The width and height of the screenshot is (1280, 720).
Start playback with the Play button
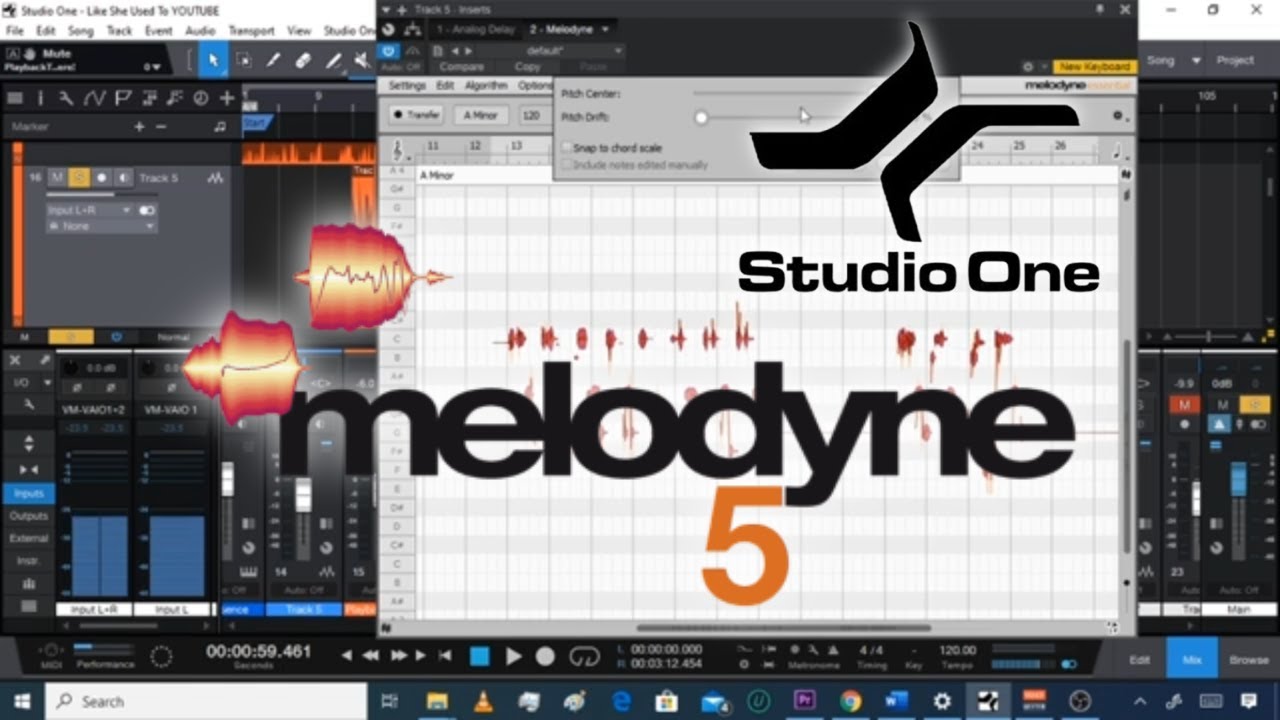pyautogui.click(x=513, y=656)
